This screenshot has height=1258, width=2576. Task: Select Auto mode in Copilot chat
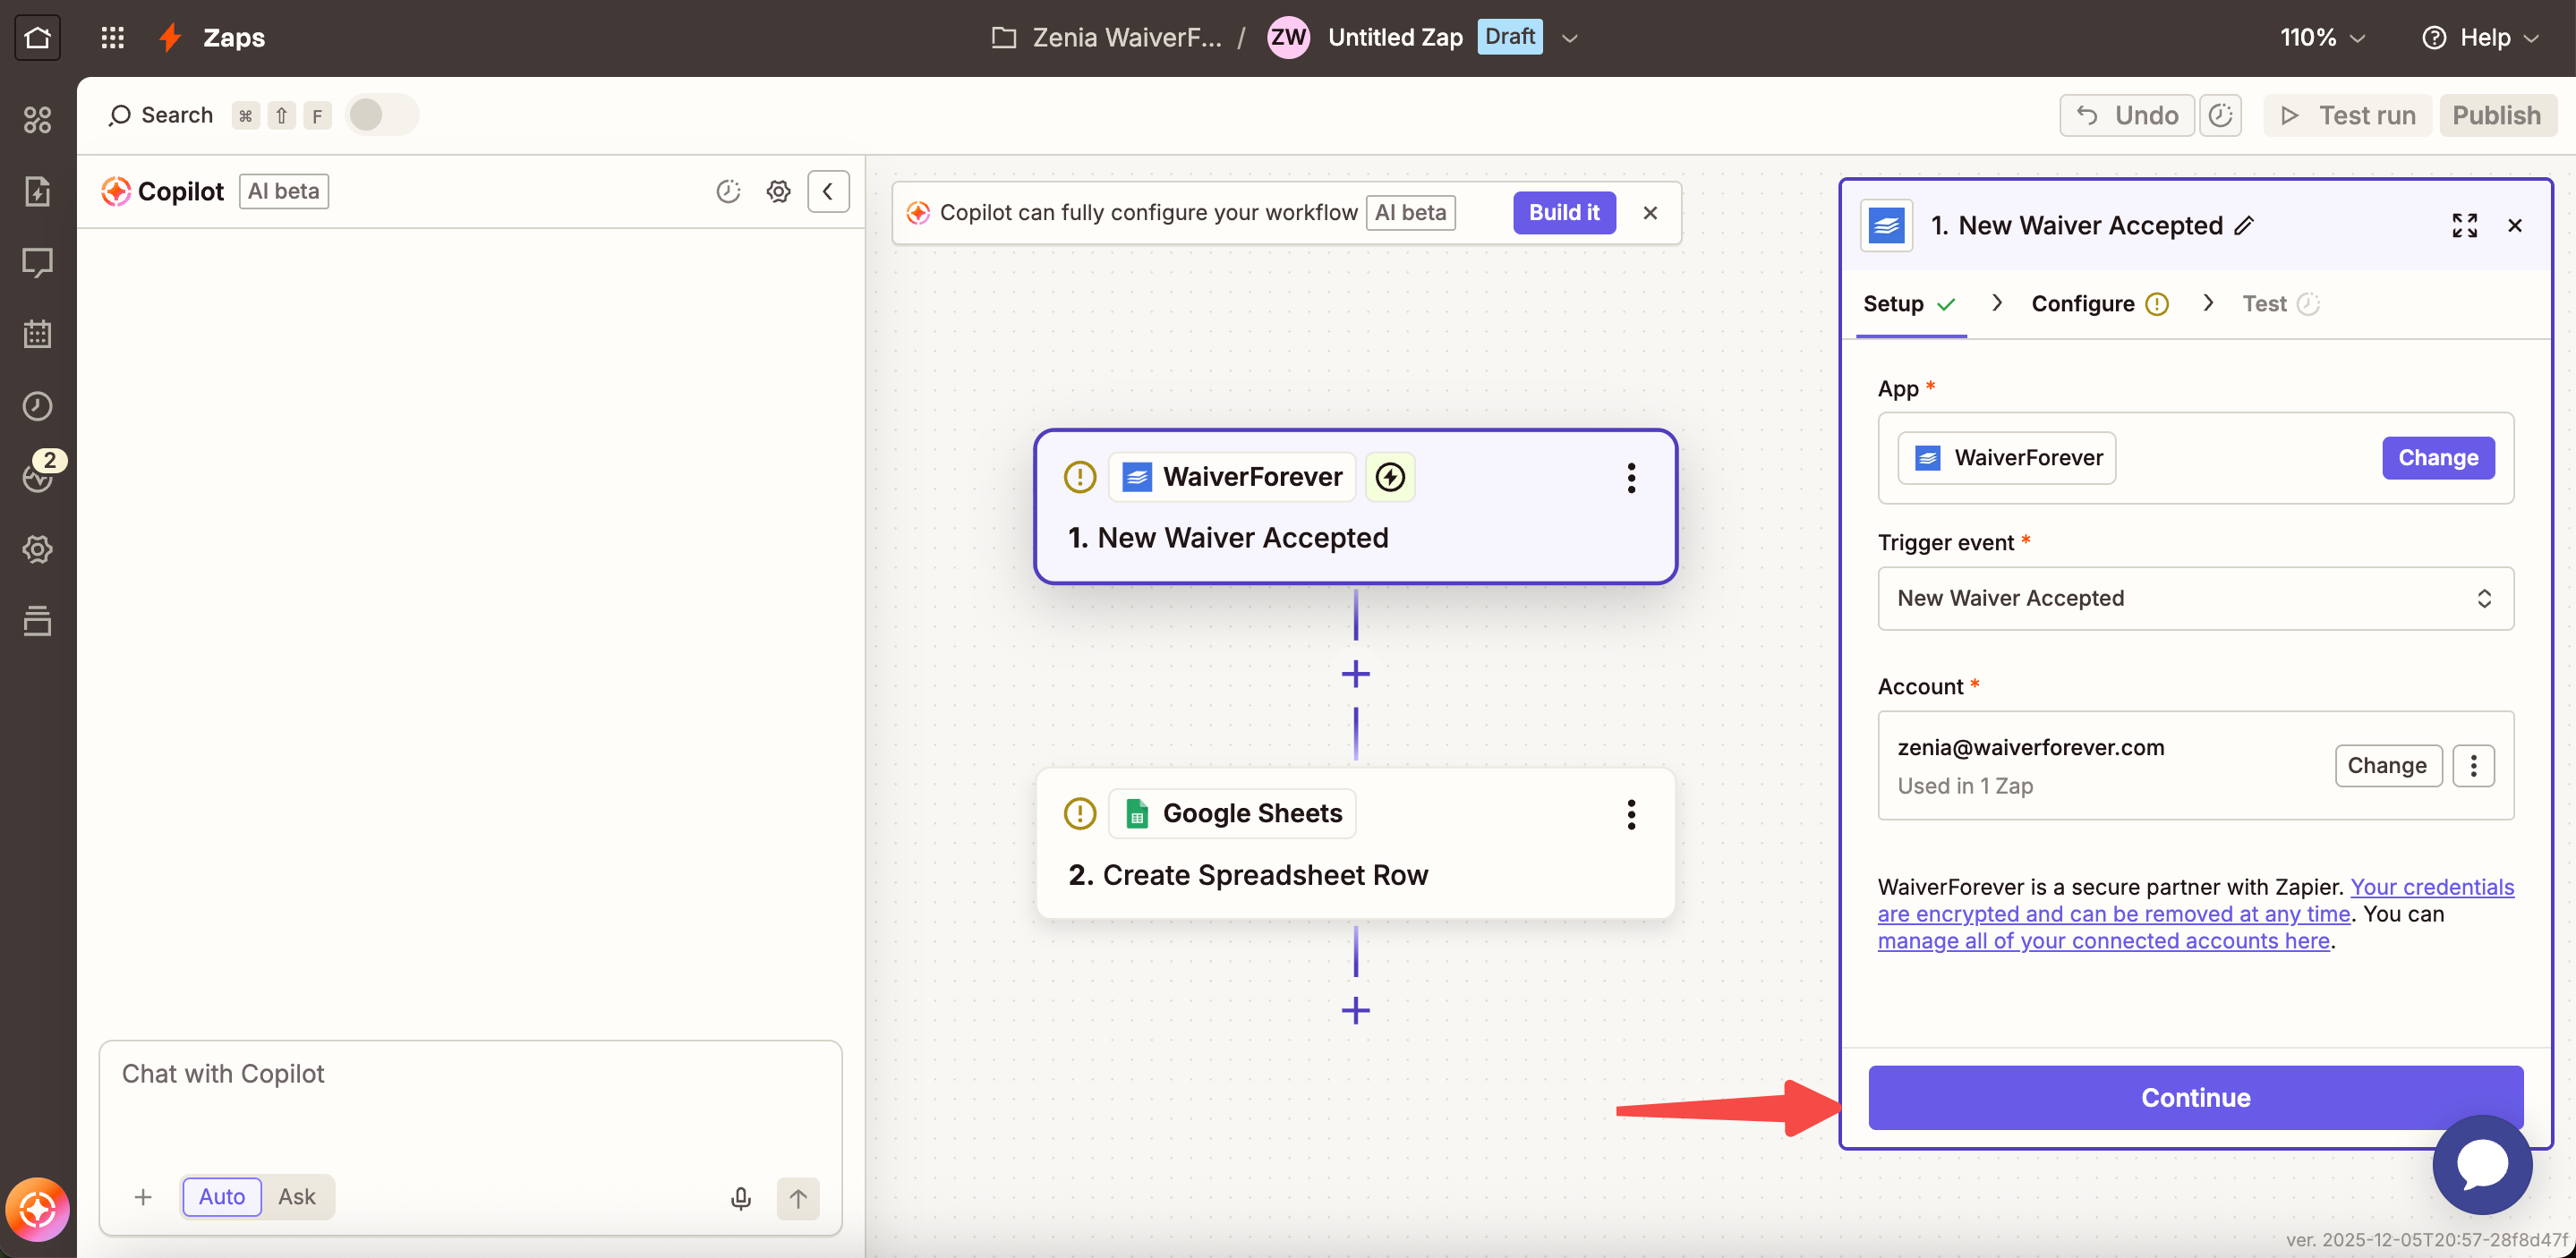(221, 1197)
